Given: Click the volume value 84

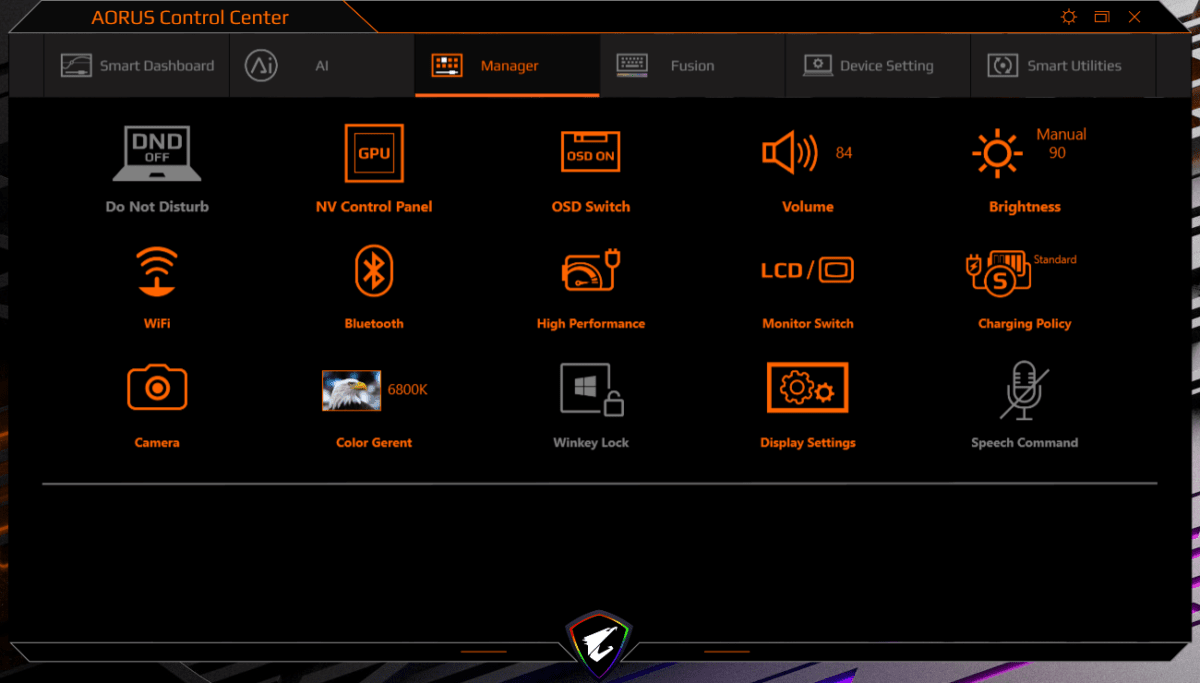Looking at the screenshot, I should click(844, 153).
